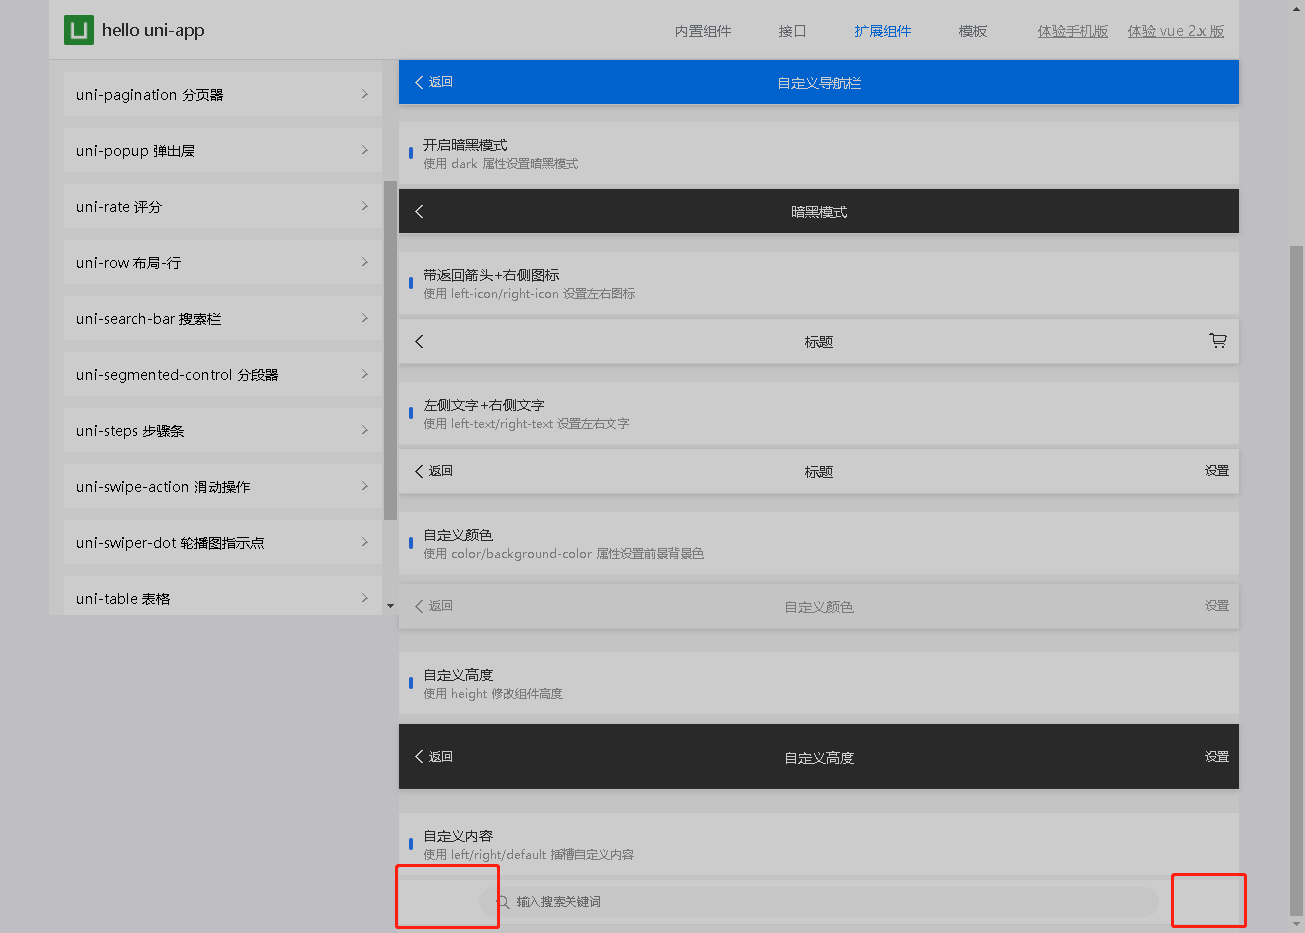The width and height of the screenshot is (1305, 933).
Task: Click the main page vertical scrollbar thumb
Action: point(1296,580)
